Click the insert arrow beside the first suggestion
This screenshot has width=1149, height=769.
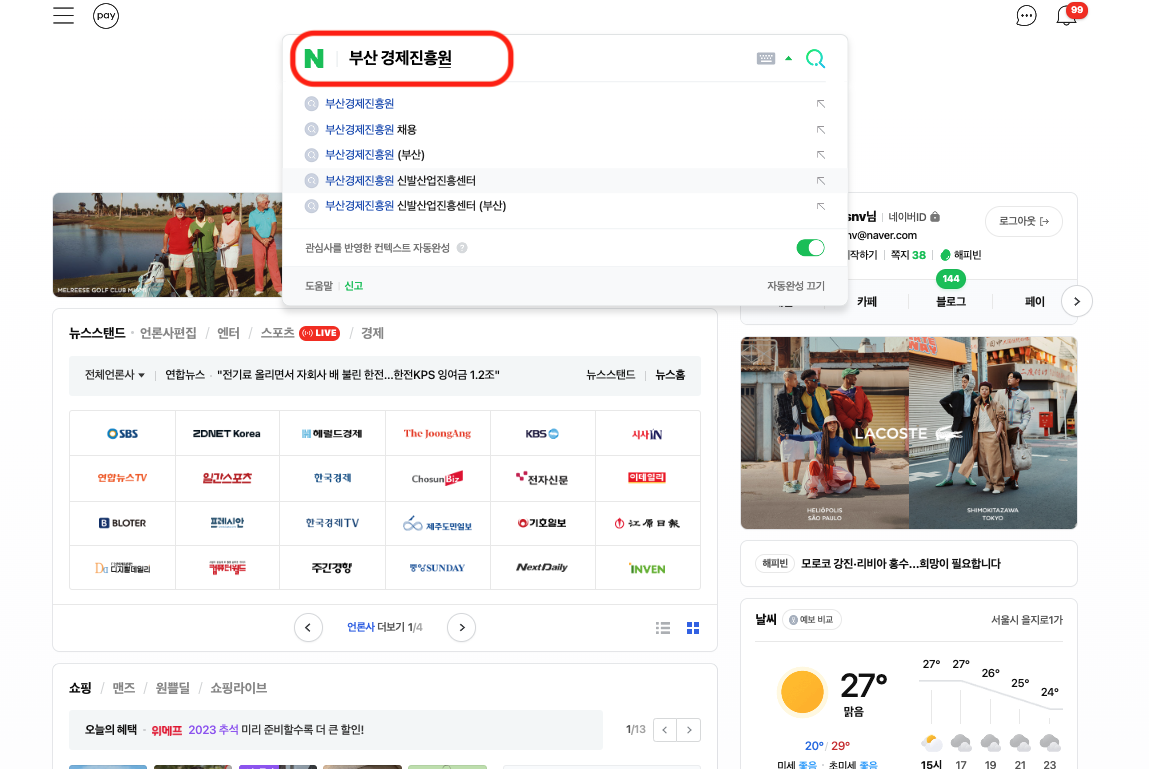(x=820, y=102)
